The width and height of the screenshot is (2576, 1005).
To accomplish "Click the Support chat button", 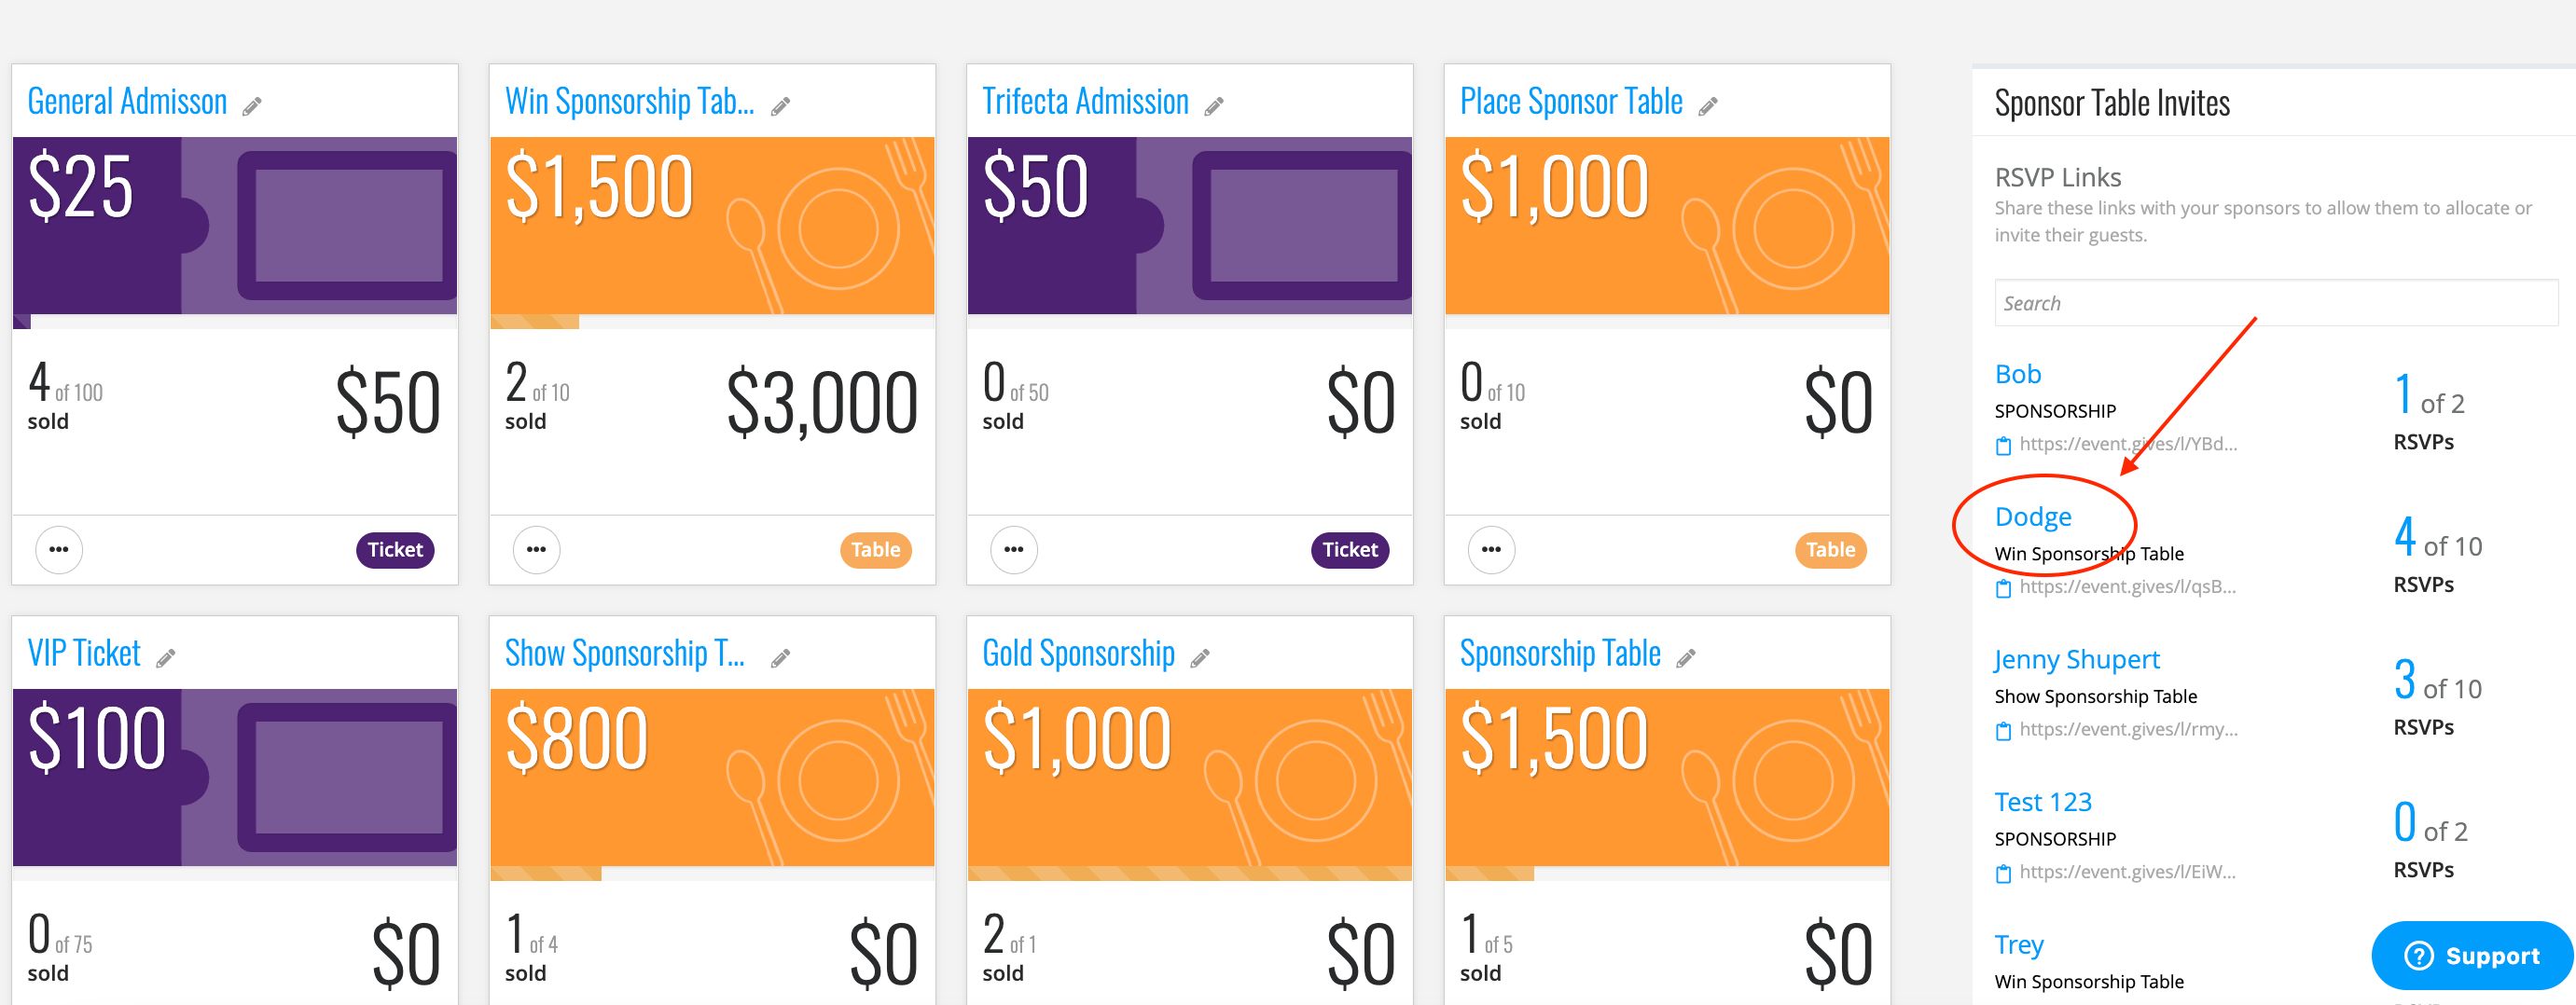I will pos(2472,956).
